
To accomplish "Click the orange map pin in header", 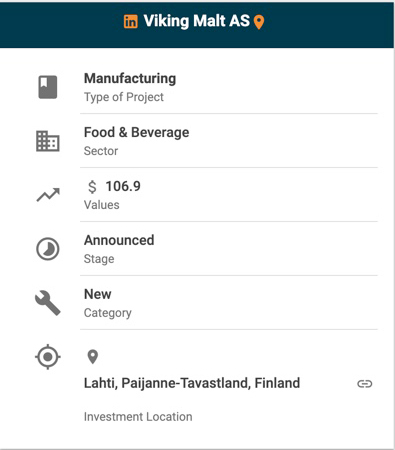I will pyautogui.click(x=259, y=22).
